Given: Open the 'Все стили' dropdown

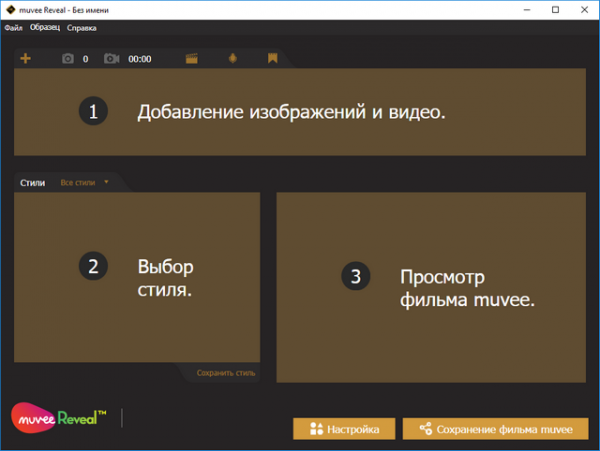Looking at the screenshot, I should point(80,183).
